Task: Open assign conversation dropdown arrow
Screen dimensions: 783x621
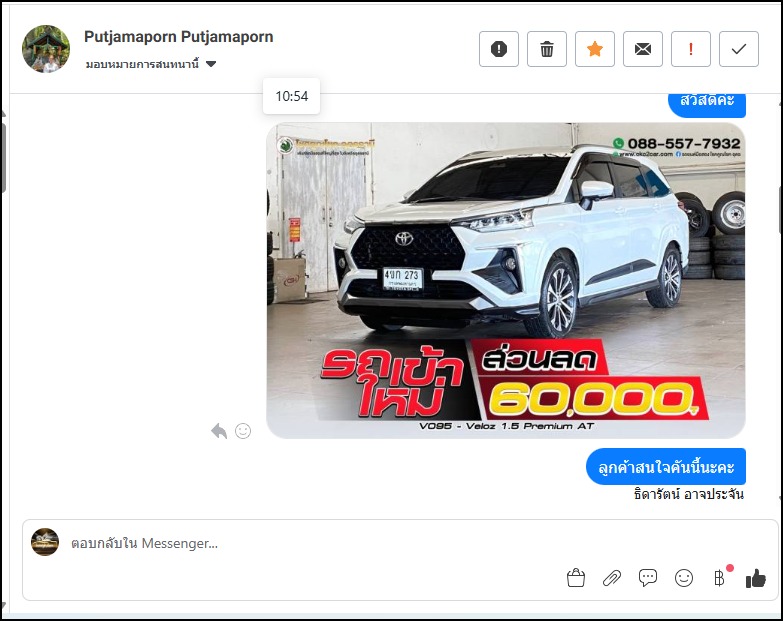Action: pyautogui.click(x=211, y=64)
